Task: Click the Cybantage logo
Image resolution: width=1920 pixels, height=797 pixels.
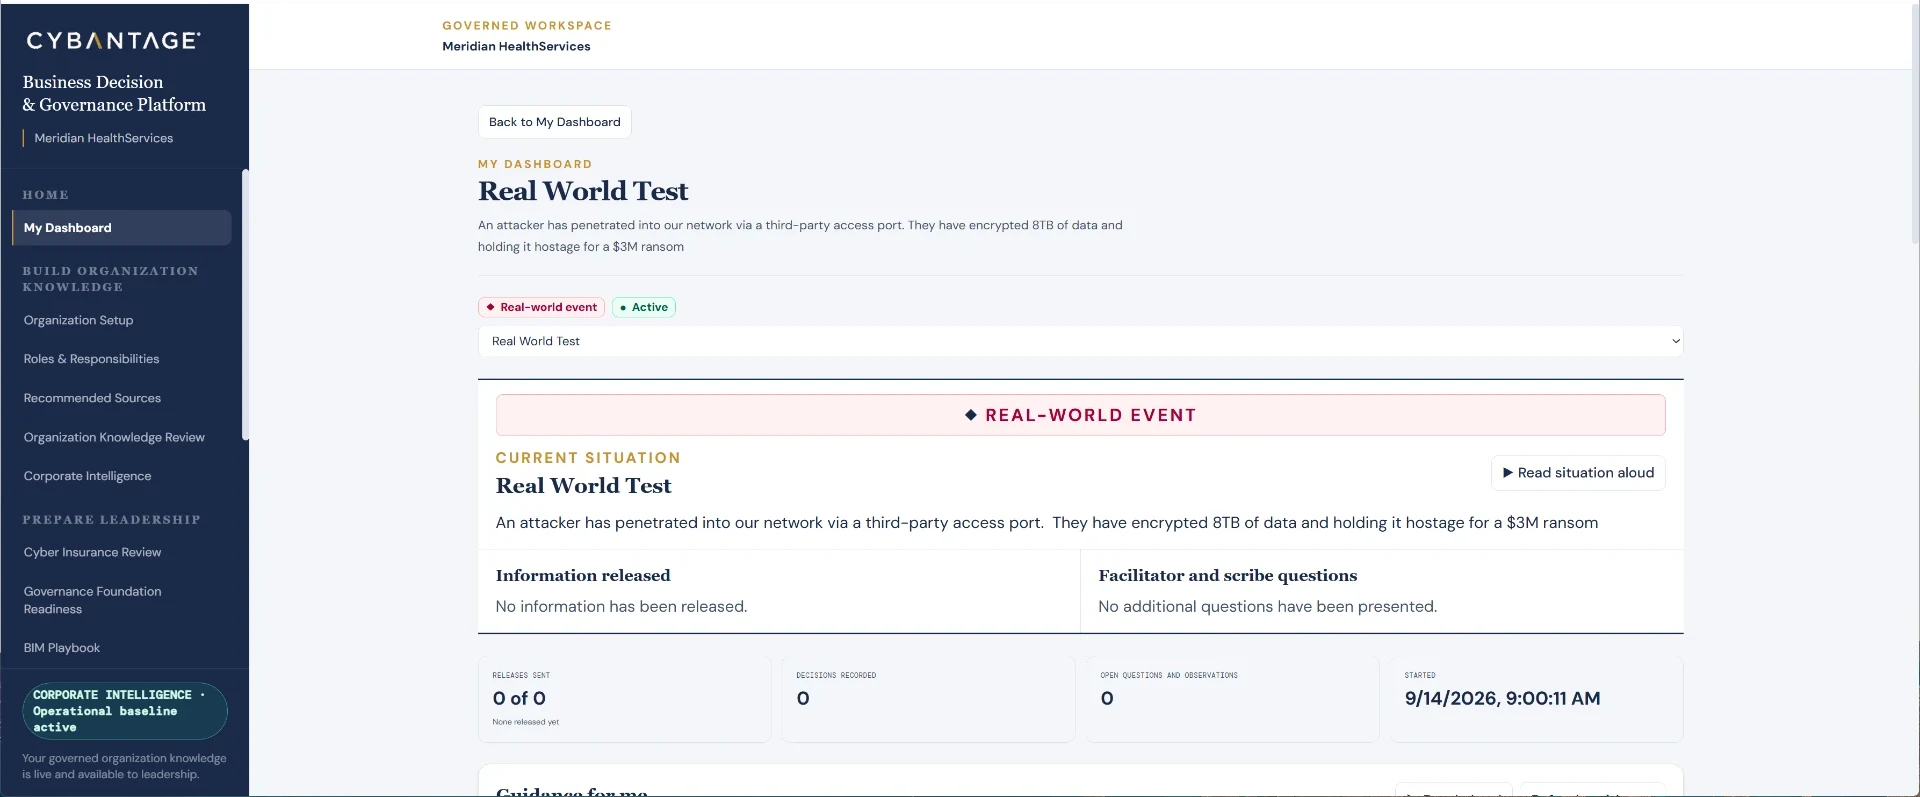Action: coord(113,41)
